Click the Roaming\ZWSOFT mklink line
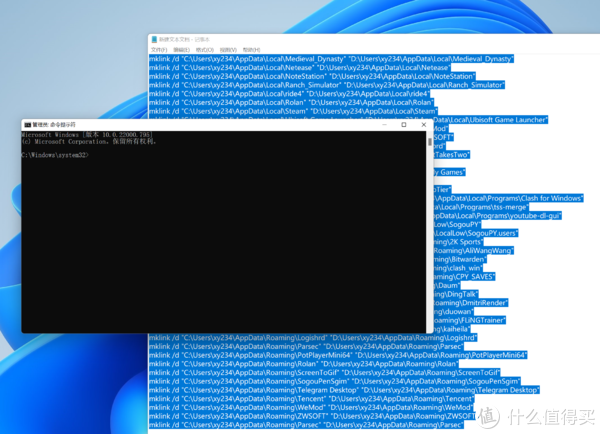 coord(314,416)
